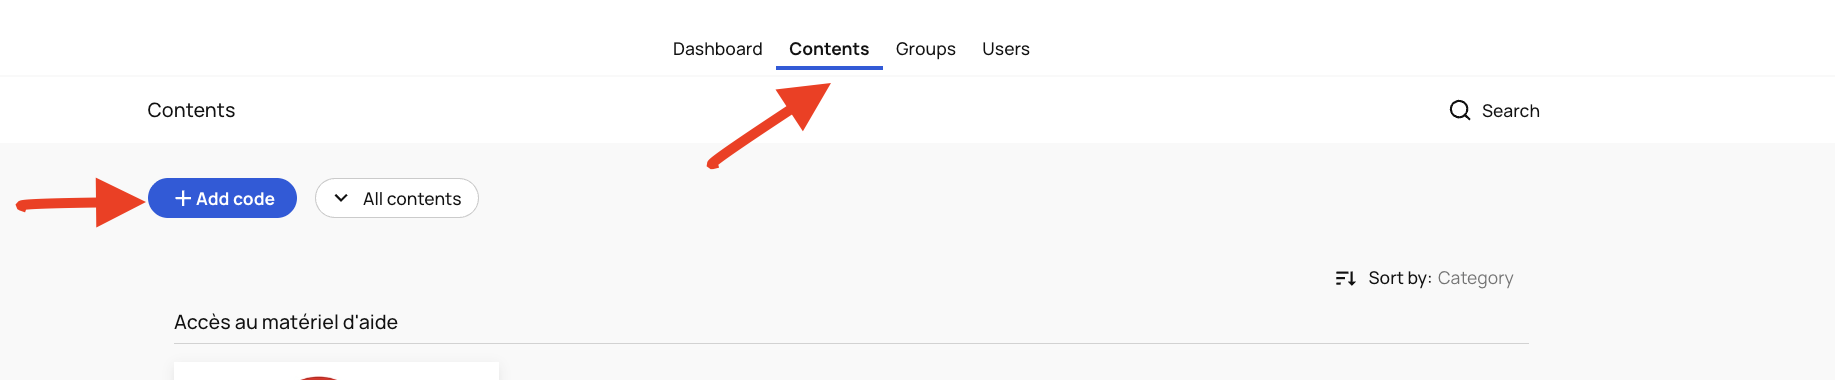
Task: Click the blue Add code button
Action: (222, 198)
